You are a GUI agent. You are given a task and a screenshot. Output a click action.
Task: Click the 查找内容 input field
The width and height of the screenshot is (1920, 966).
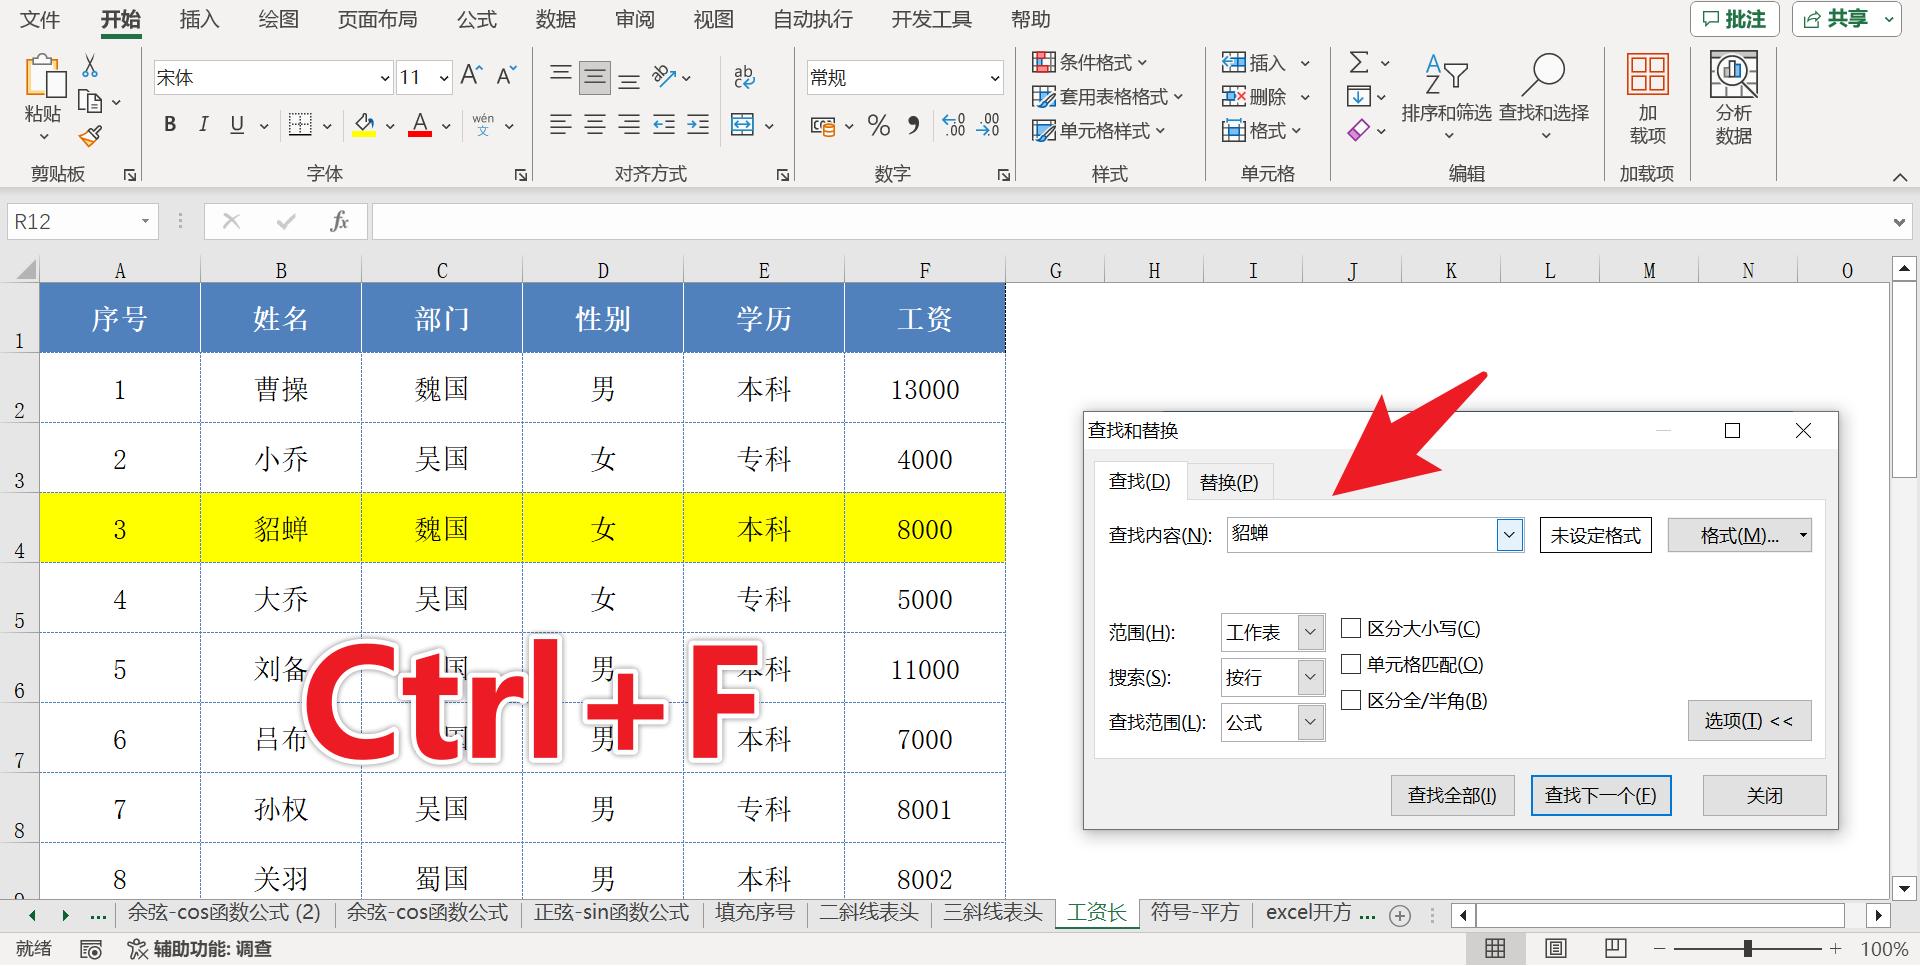(x=1360, y=535)
